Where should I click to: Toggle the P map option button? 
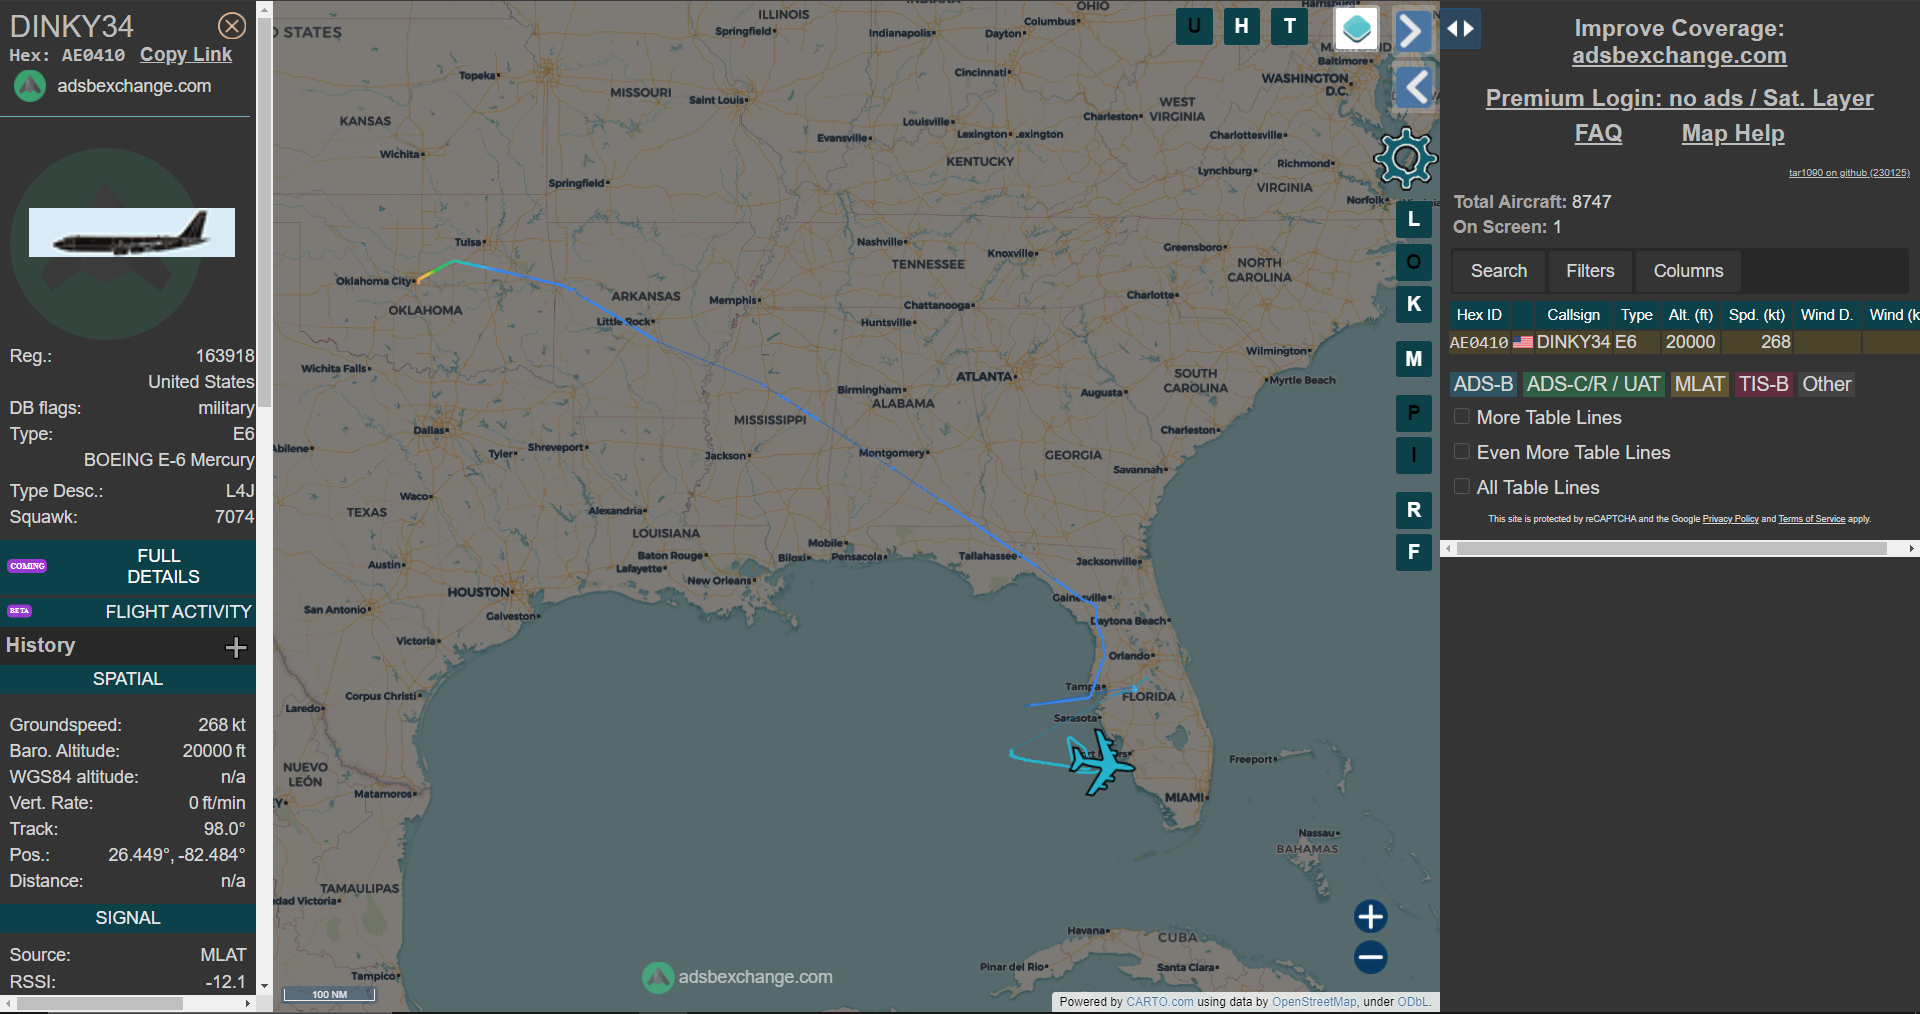click(1414, 413)
